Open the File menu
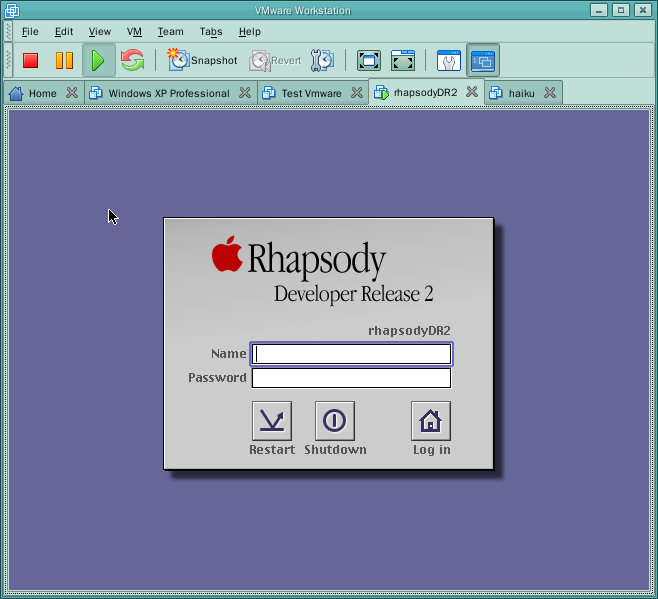 30,31
